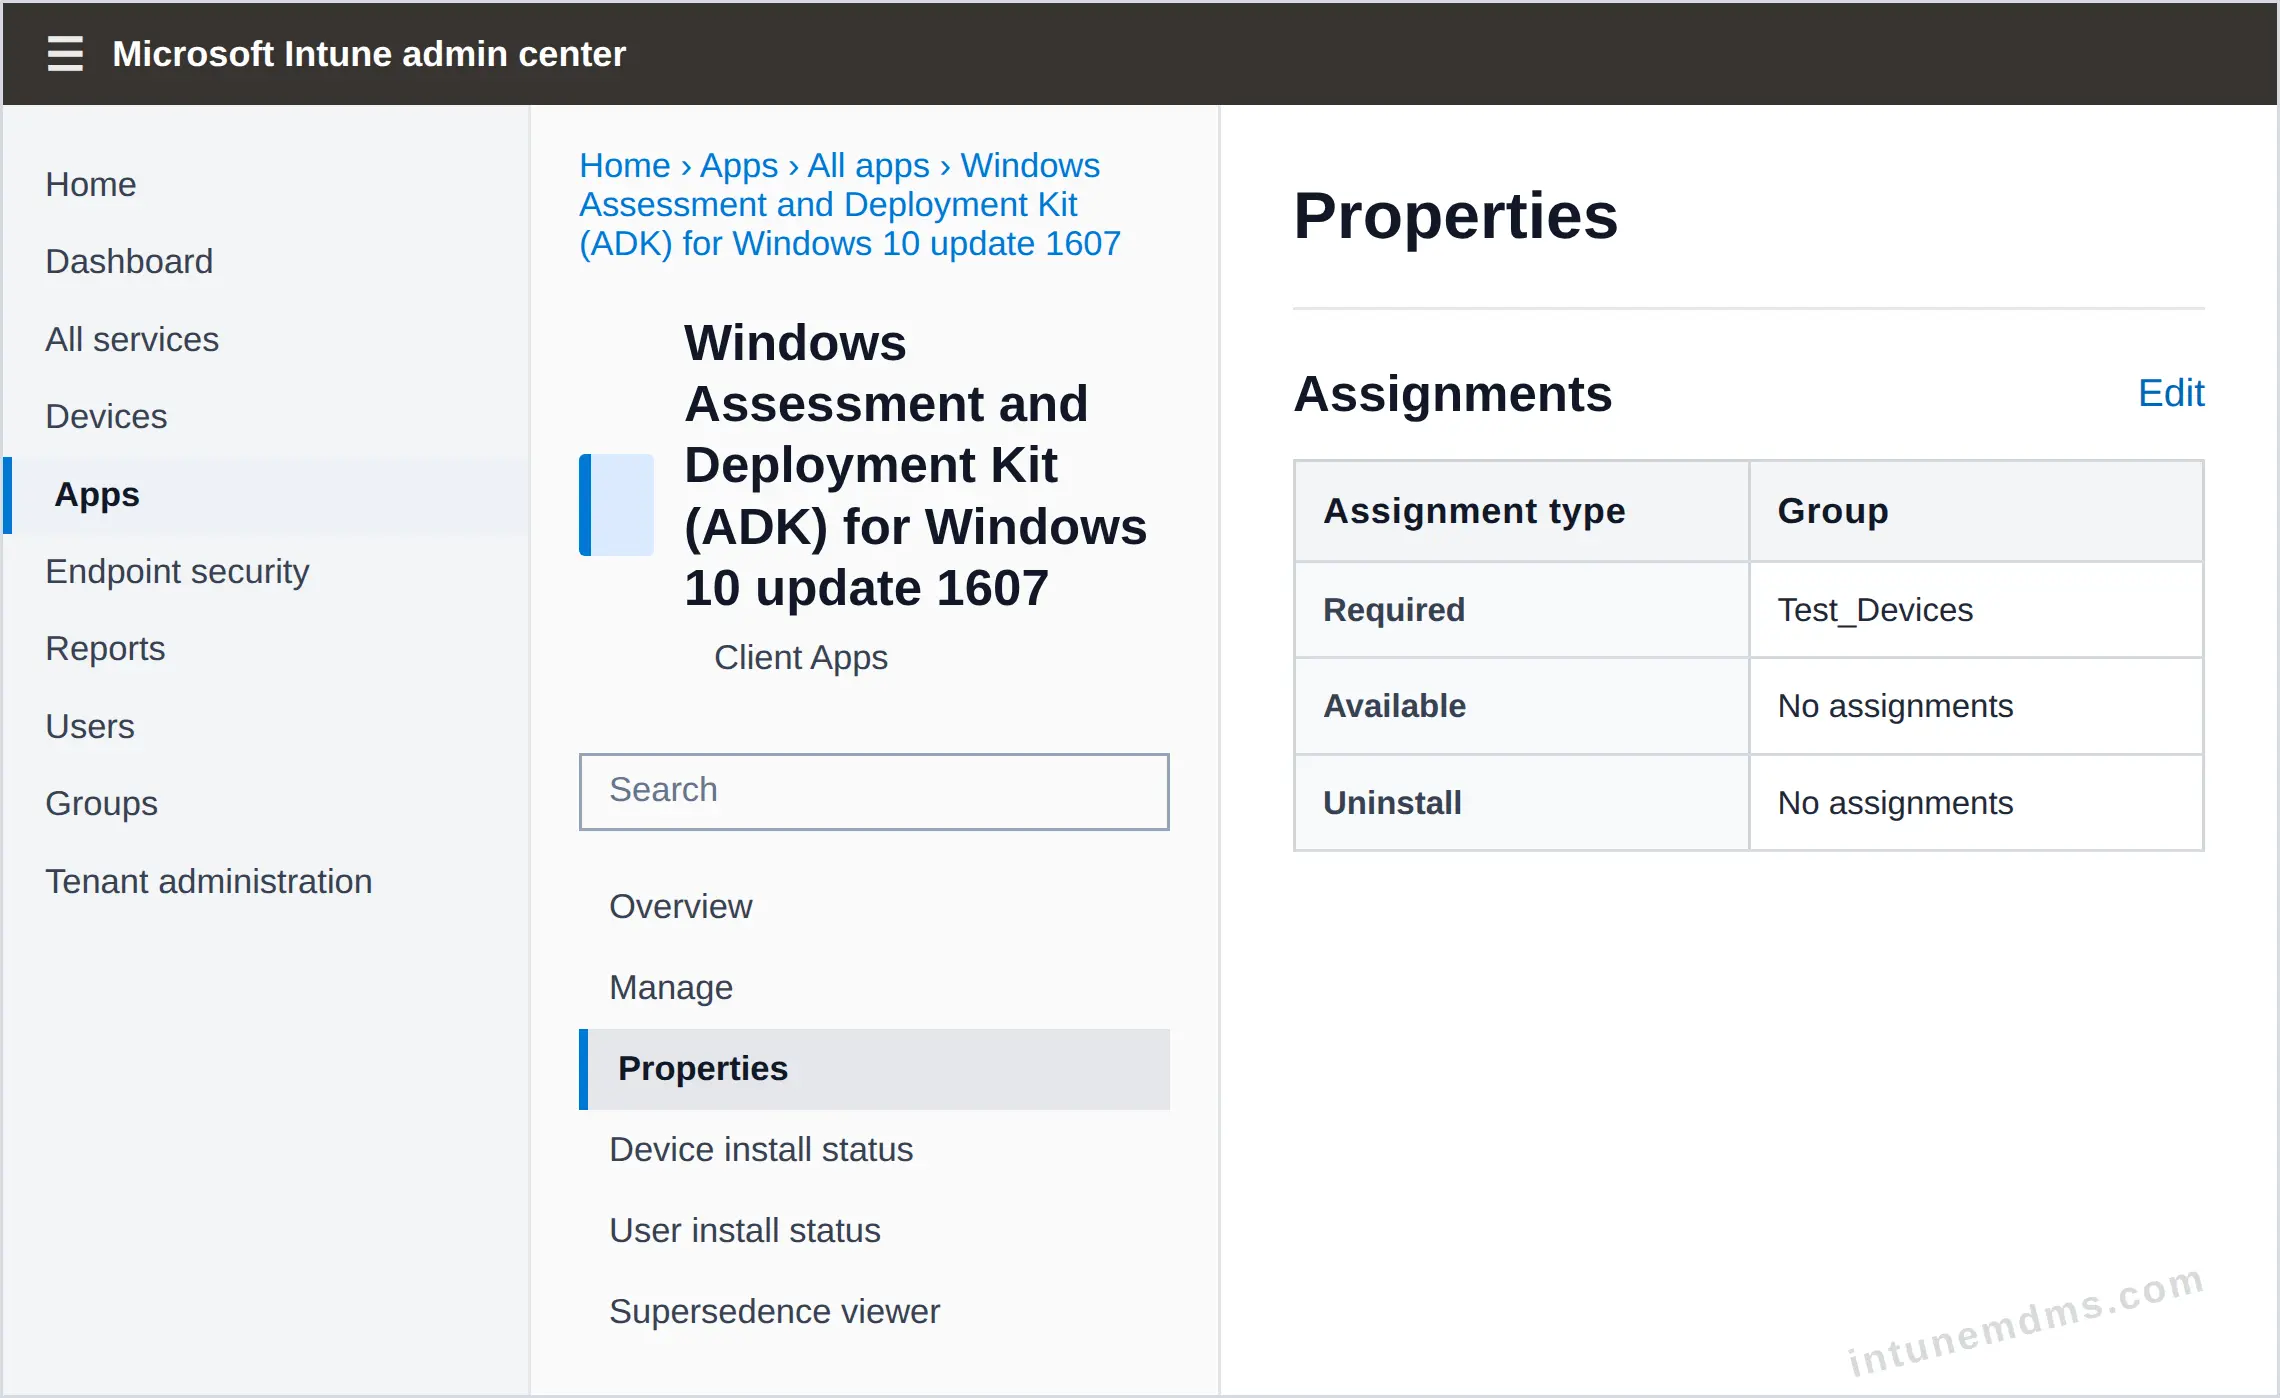Screen dimensions: 2280x1398
Task: Click Apps breadcrumb link
Action: coord(739,165)
